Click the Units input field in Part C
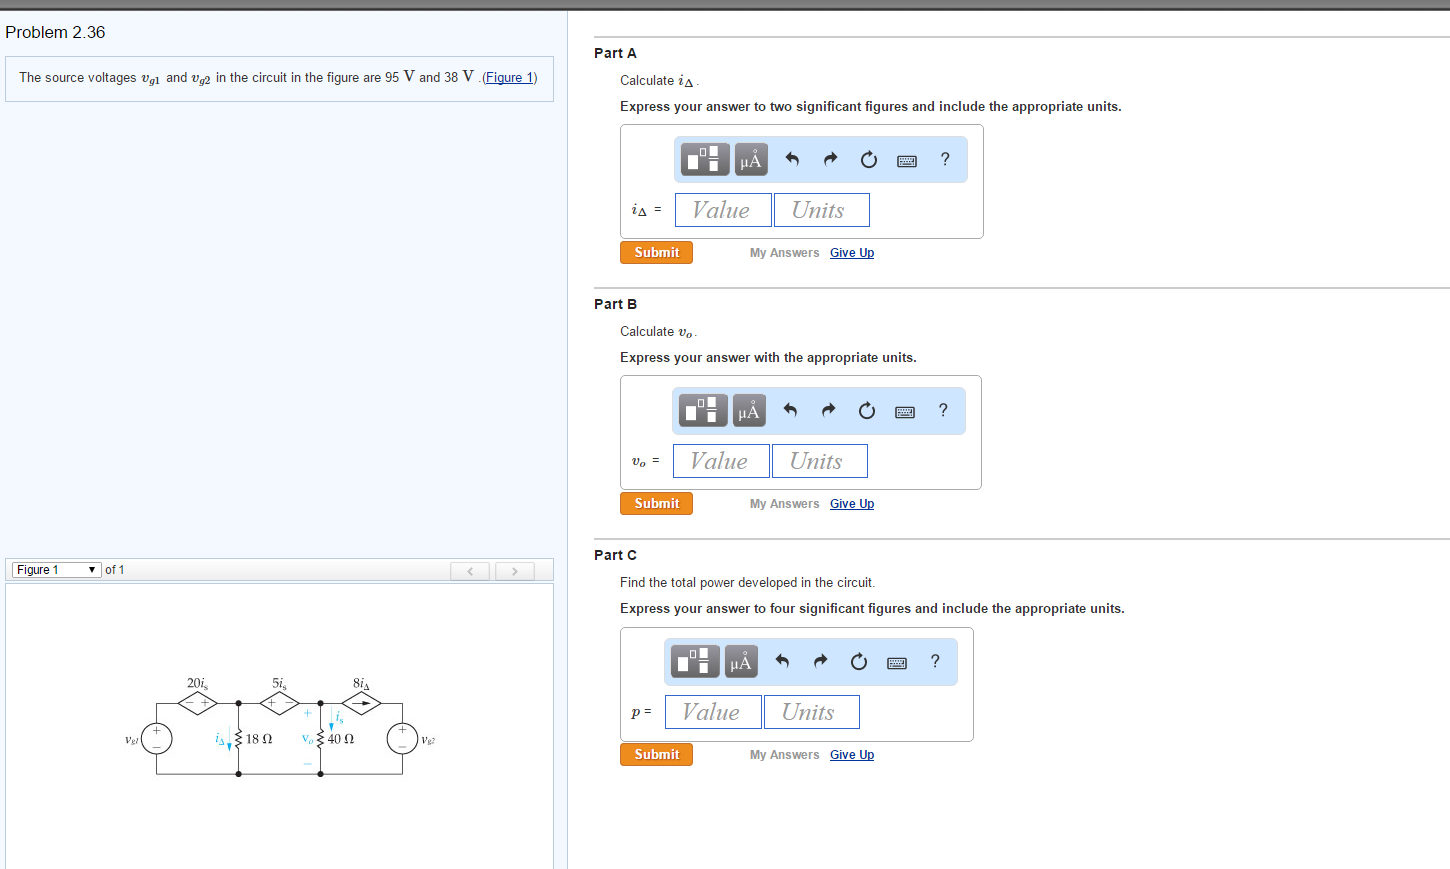1450x869 pixels. pyautogui.click(x=811, y=711)
